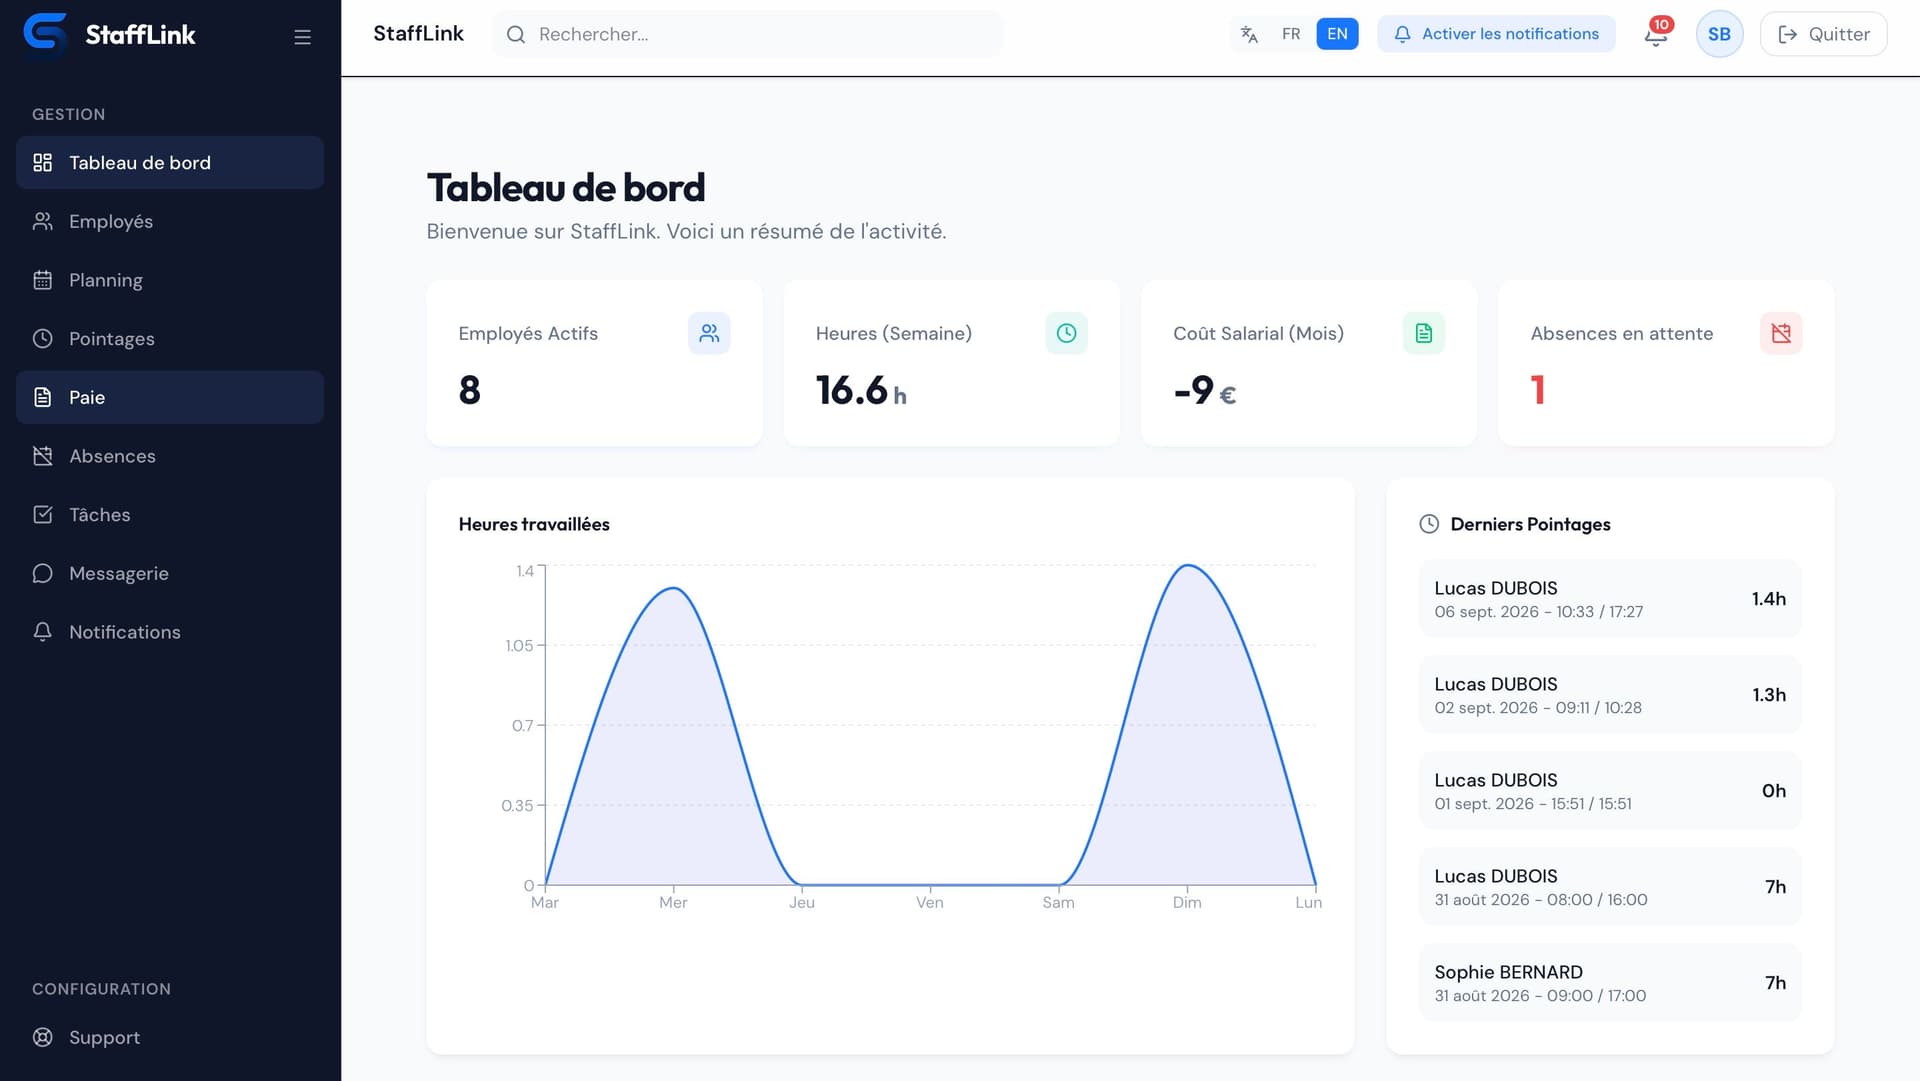Select Sophie BERNARD 31 août 2026 entry

[1610, 982]
